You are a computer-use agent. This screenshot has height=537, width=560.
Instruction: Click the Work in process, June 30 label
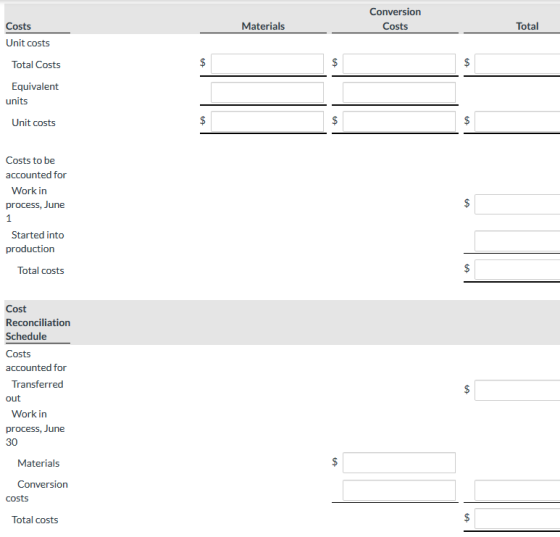35,428
